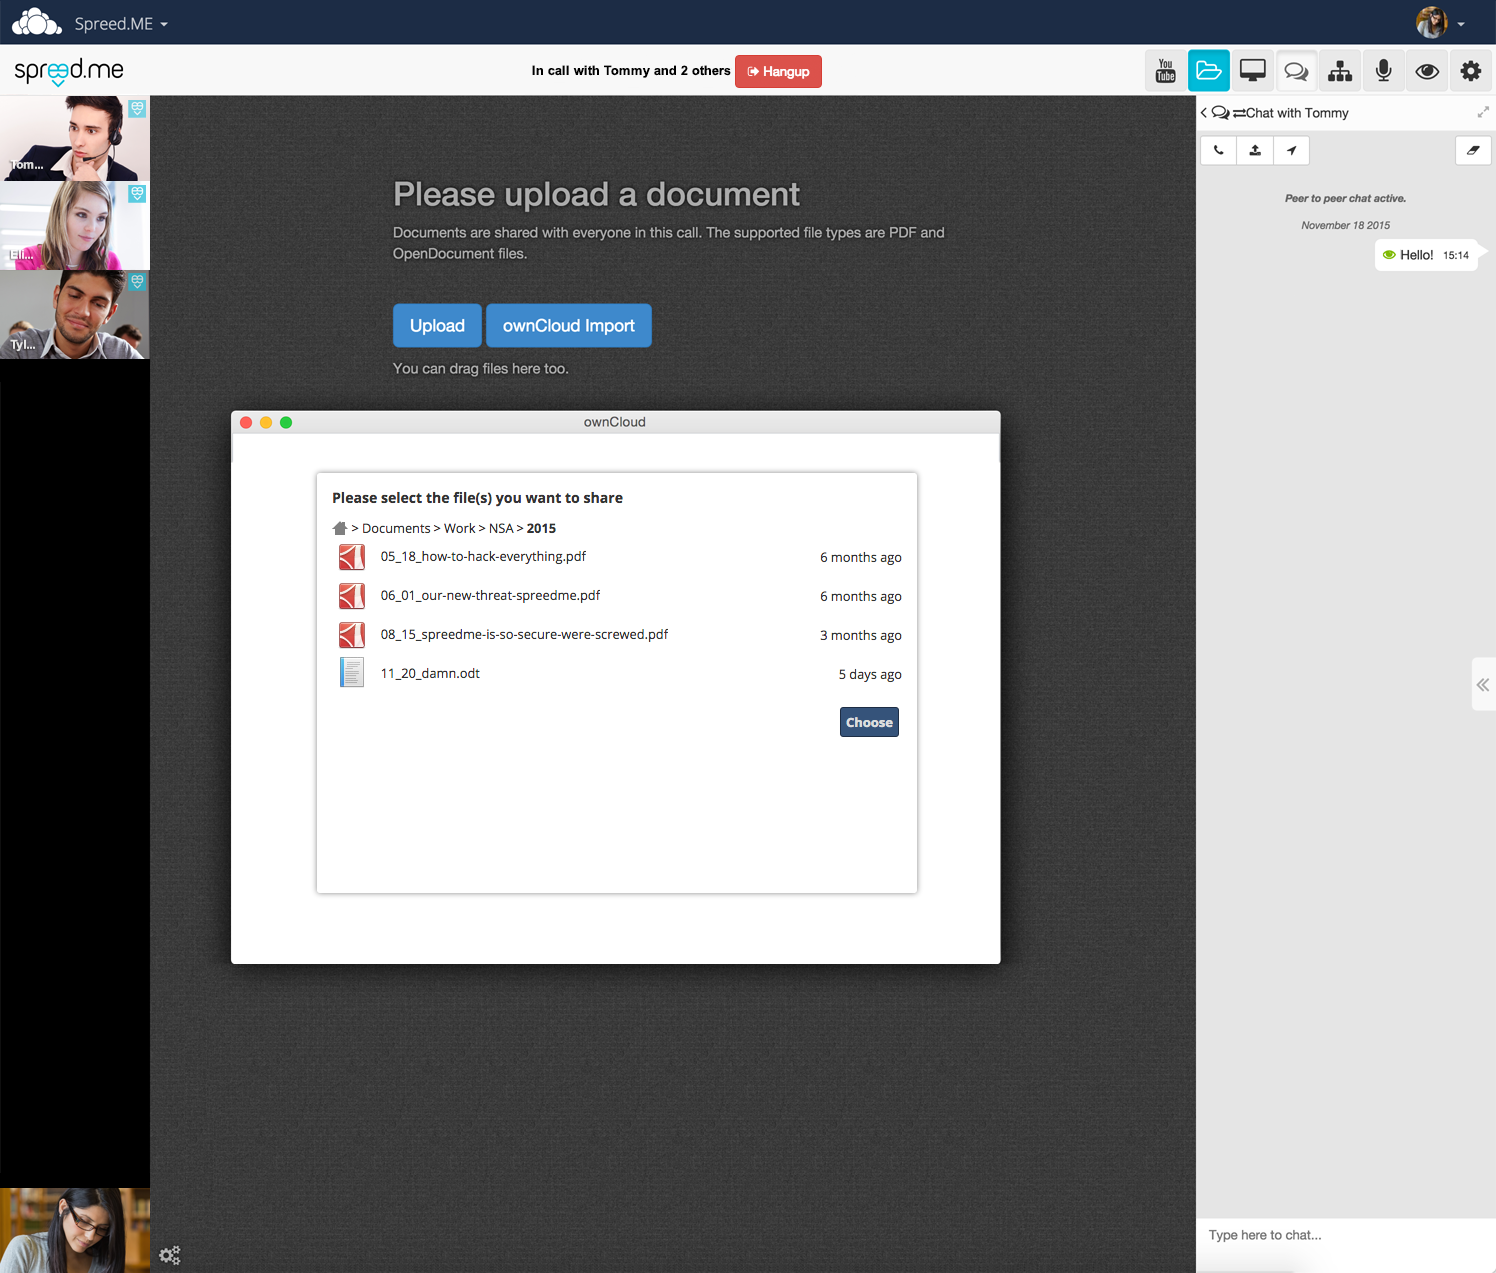Maximize the ownCloud window
The height and width of the screenshot is (1273, 1496).
(286, 422)
